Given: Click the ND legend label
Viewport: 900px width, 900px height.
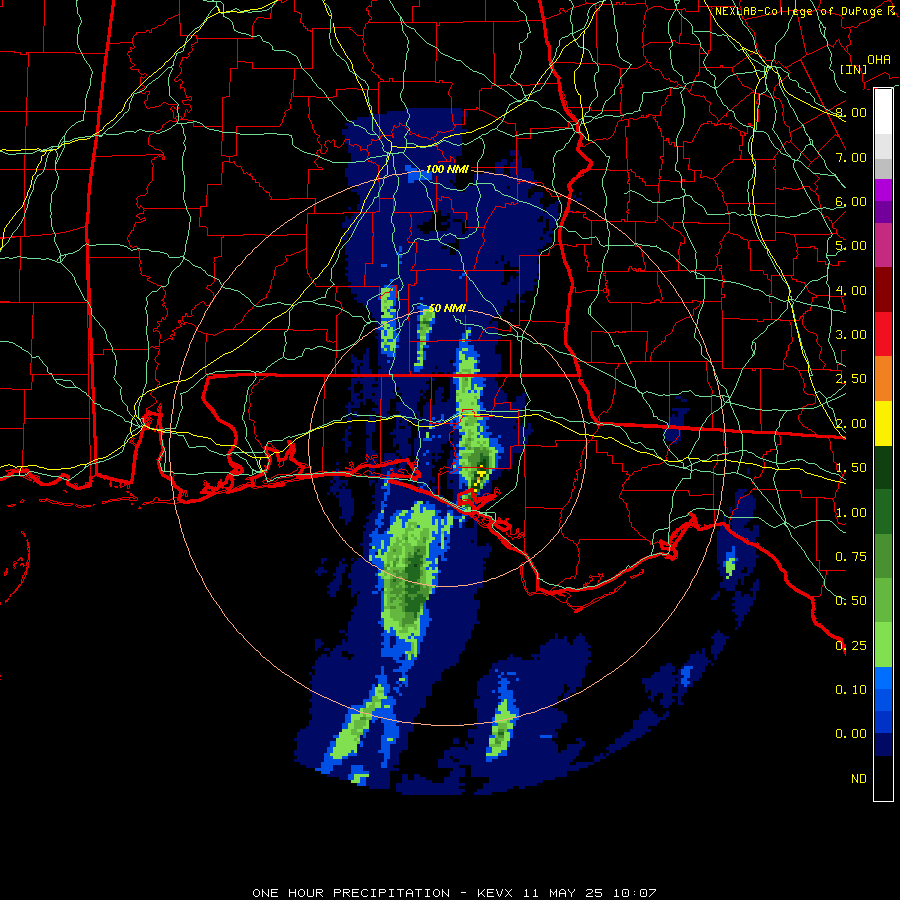Looking at the screenshot, I should click(x=859, y=779).
